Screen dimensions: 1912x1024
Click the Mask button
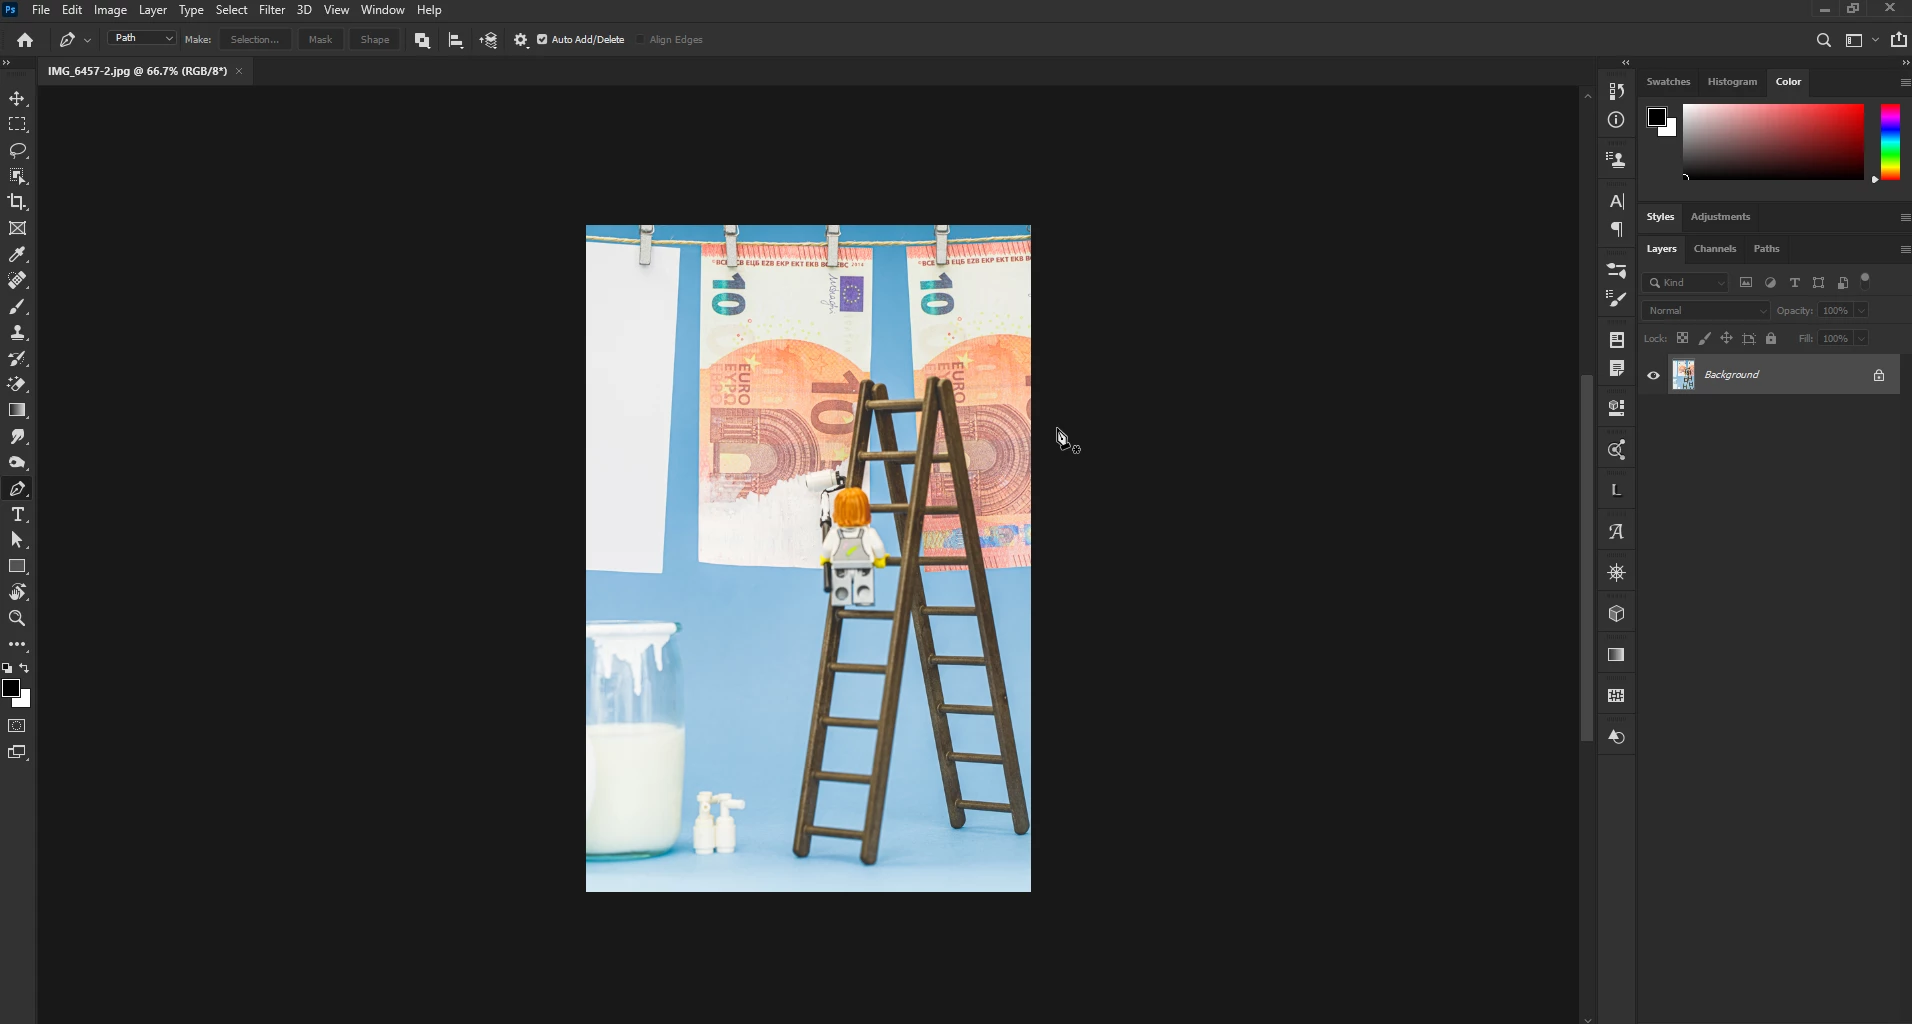(x=320, y=40)
